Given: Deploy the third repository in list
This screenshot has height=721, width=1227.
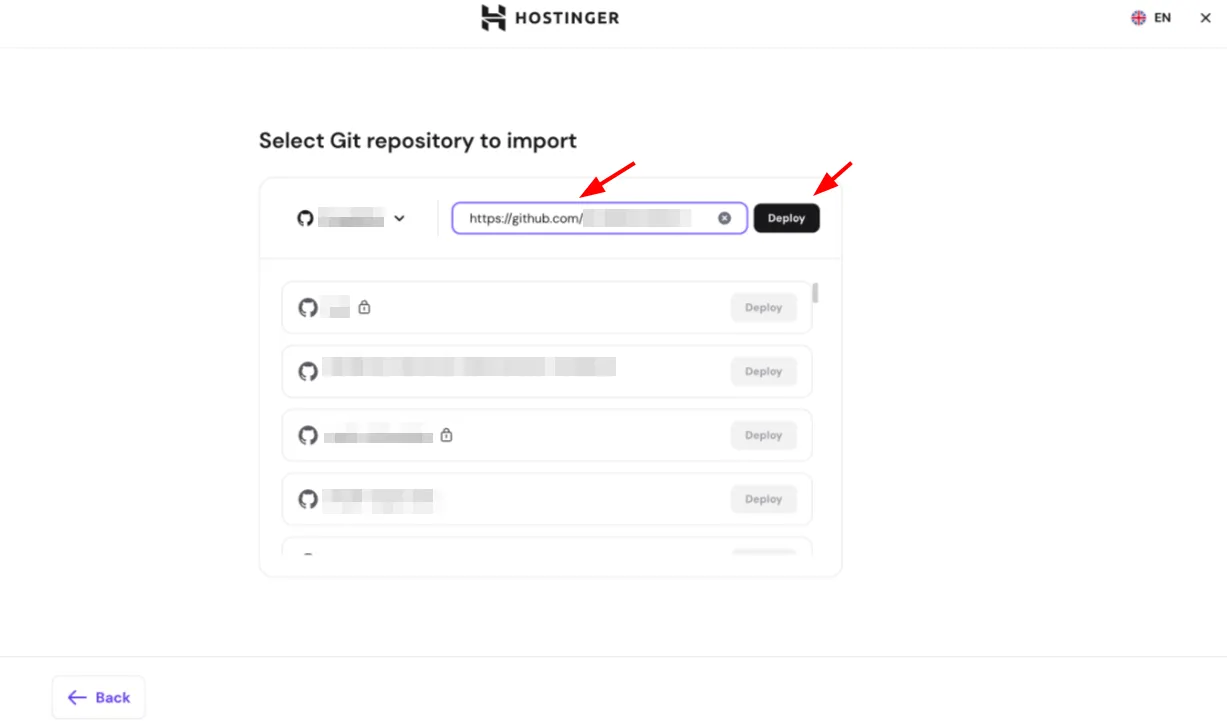Looking at the screenshot, I should tap(763, 435).
